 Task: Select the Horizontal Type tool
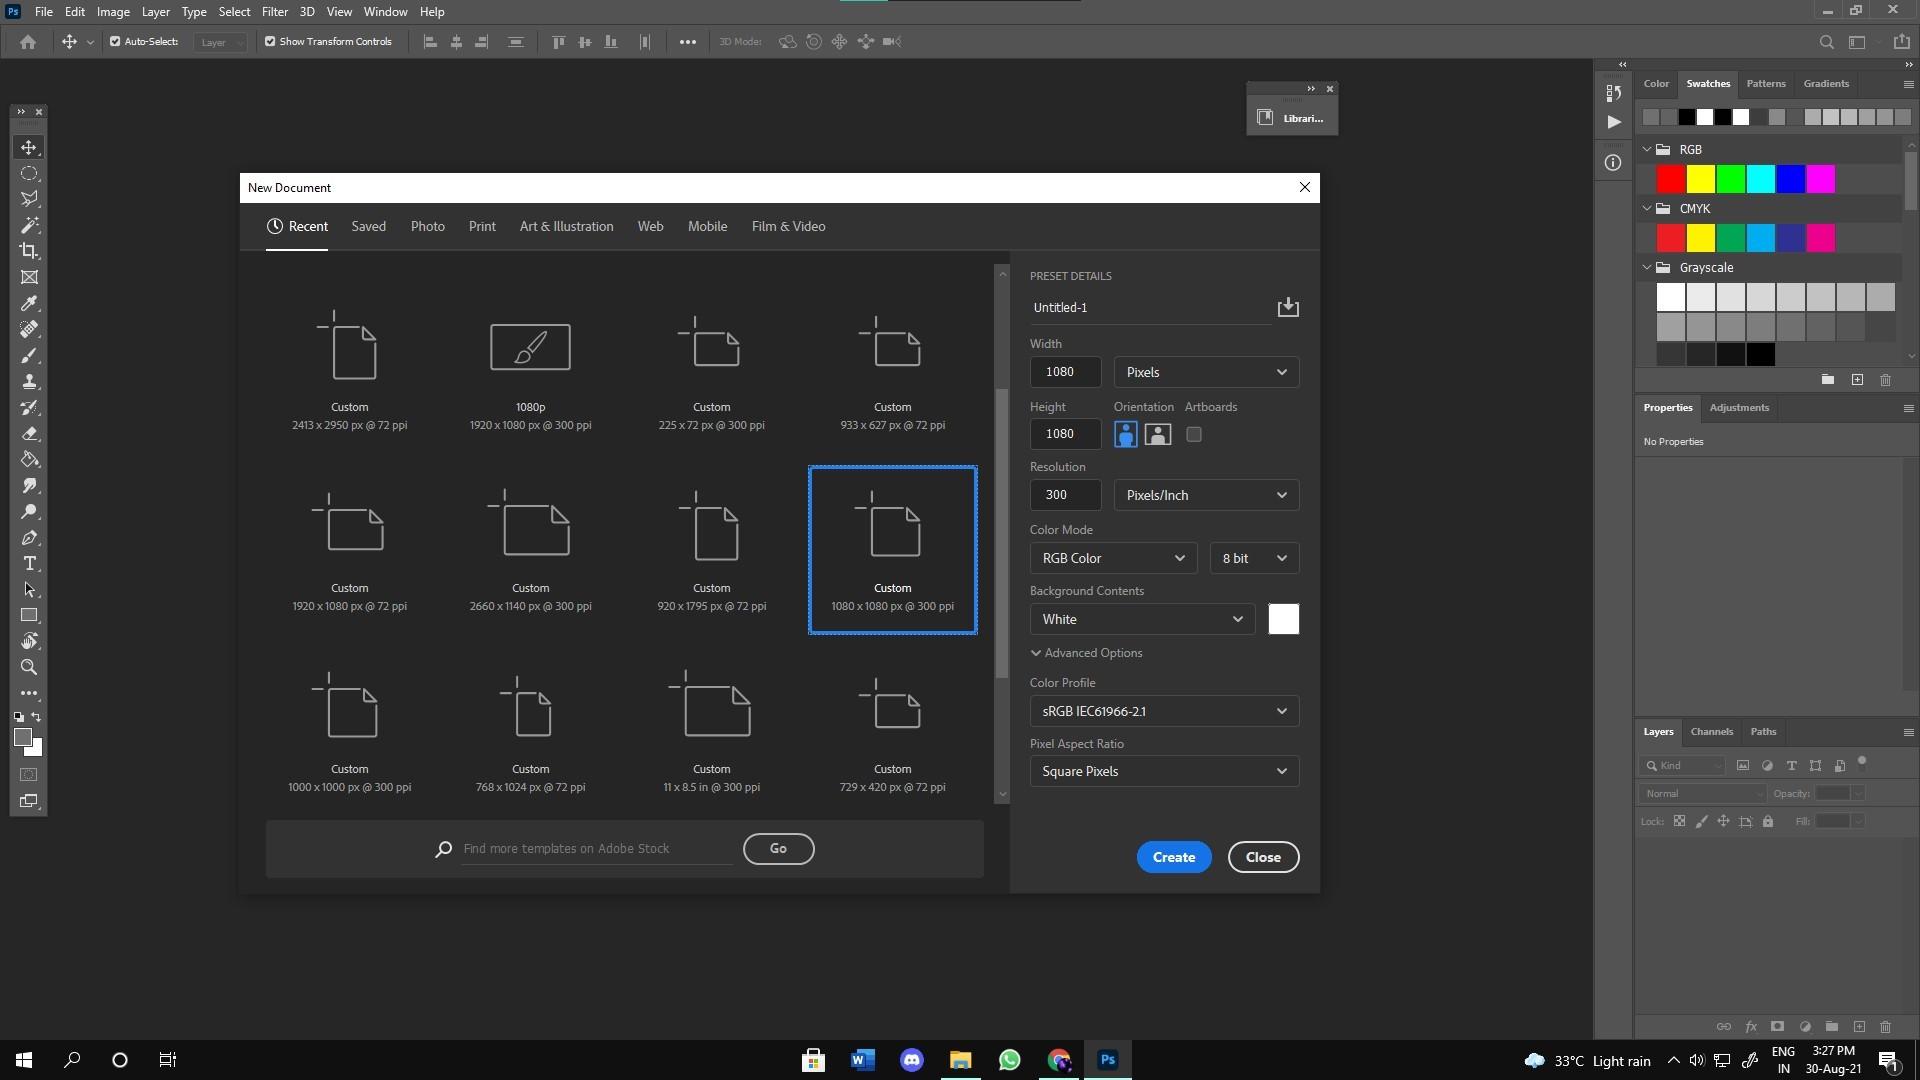coord(29,563)
